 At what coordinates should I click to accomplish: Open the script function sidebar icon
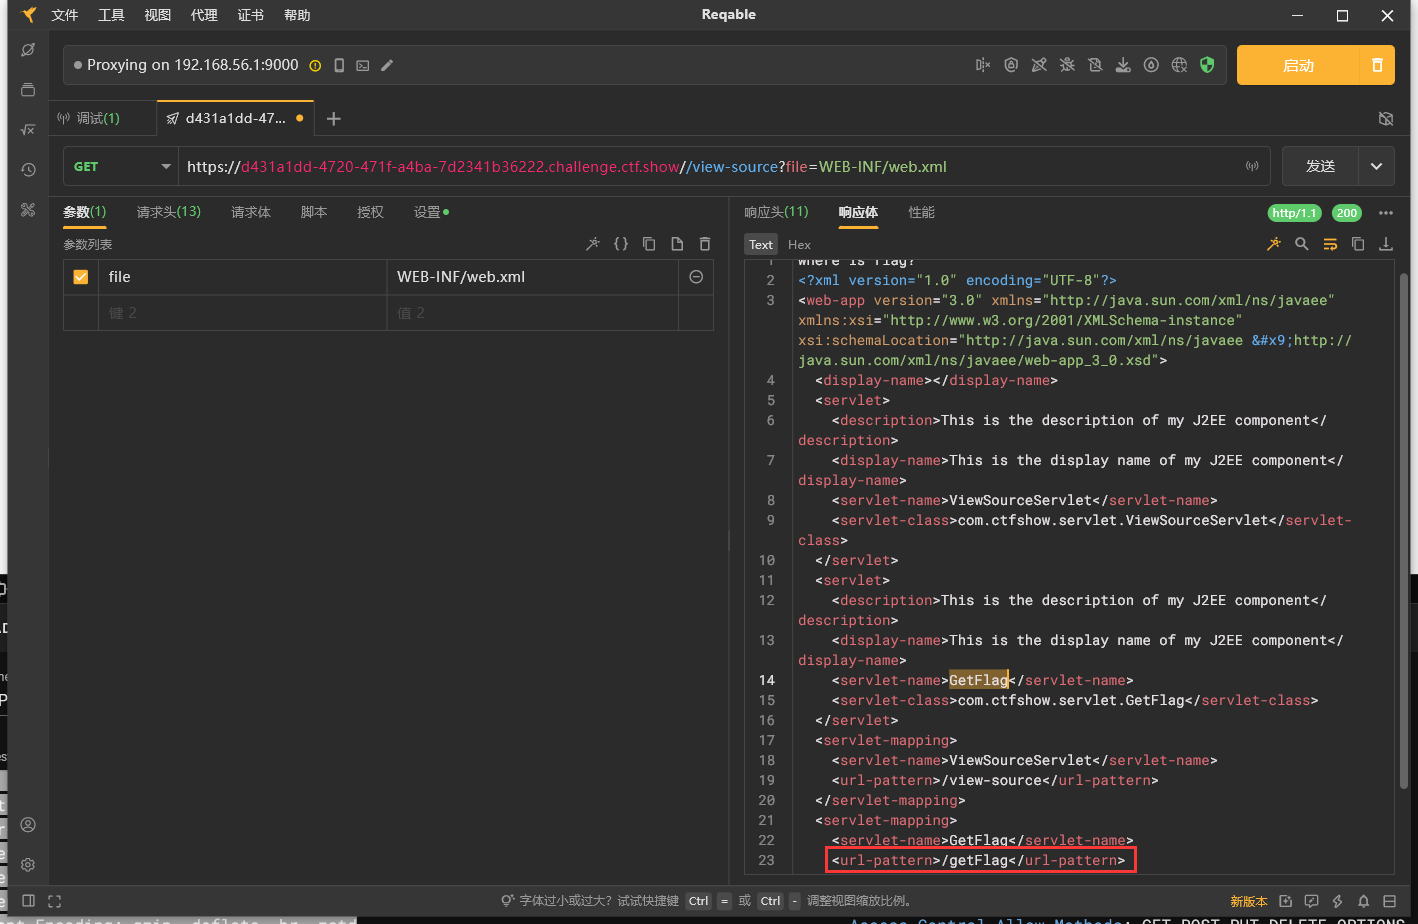(28, 130)
